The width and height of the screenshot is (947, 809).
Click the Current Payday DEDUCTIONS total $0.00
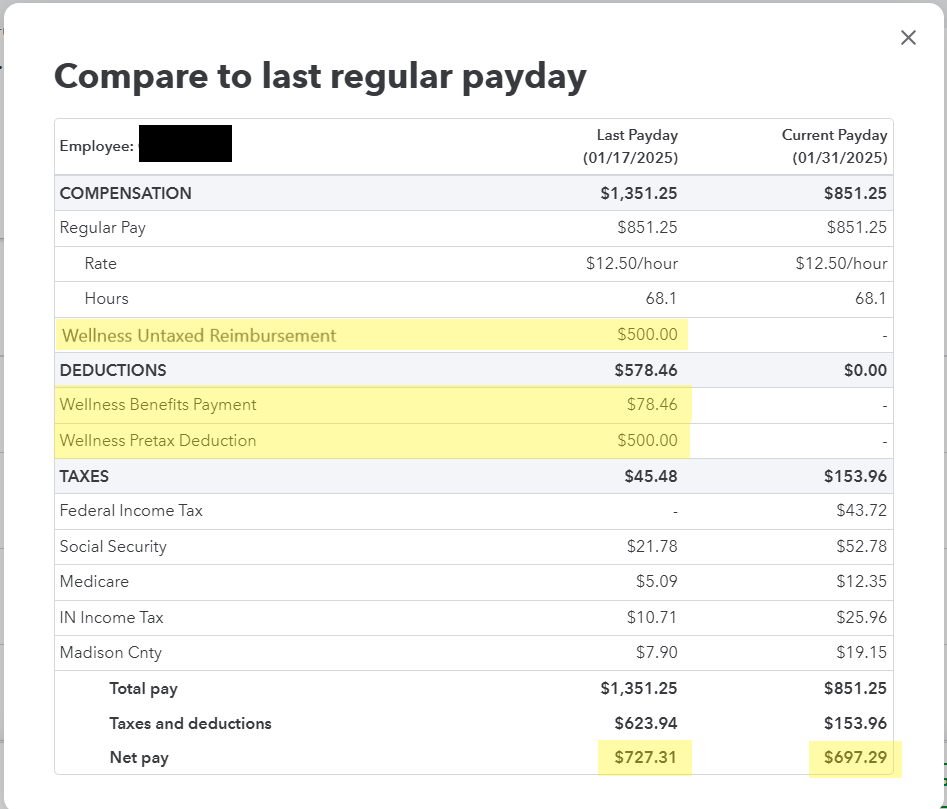coord(865,370)
